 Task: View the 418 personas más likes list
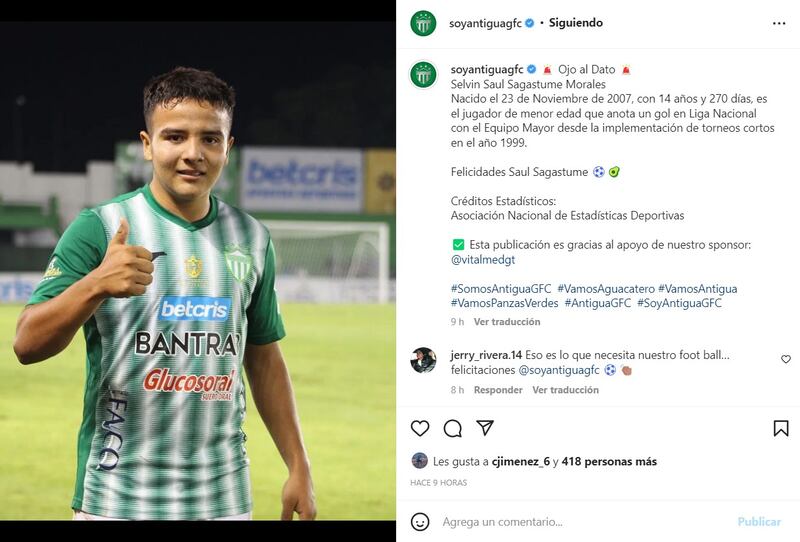click(609, 461)
